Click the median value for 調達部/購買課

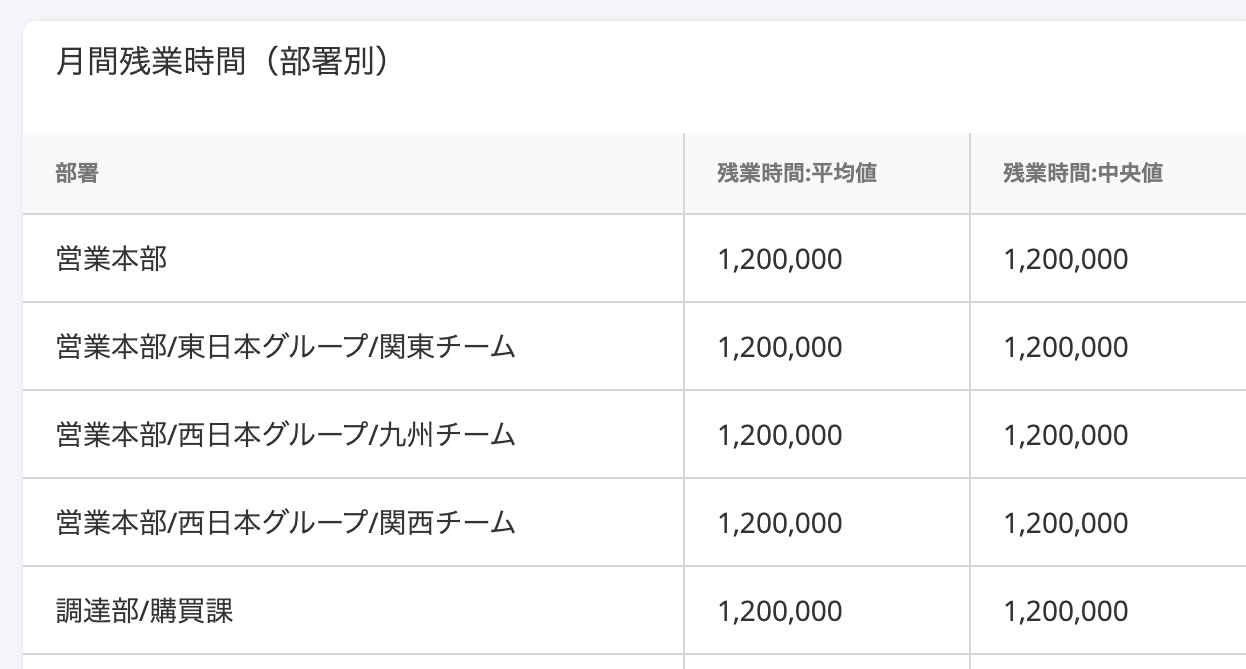[x=1066, y=612]
